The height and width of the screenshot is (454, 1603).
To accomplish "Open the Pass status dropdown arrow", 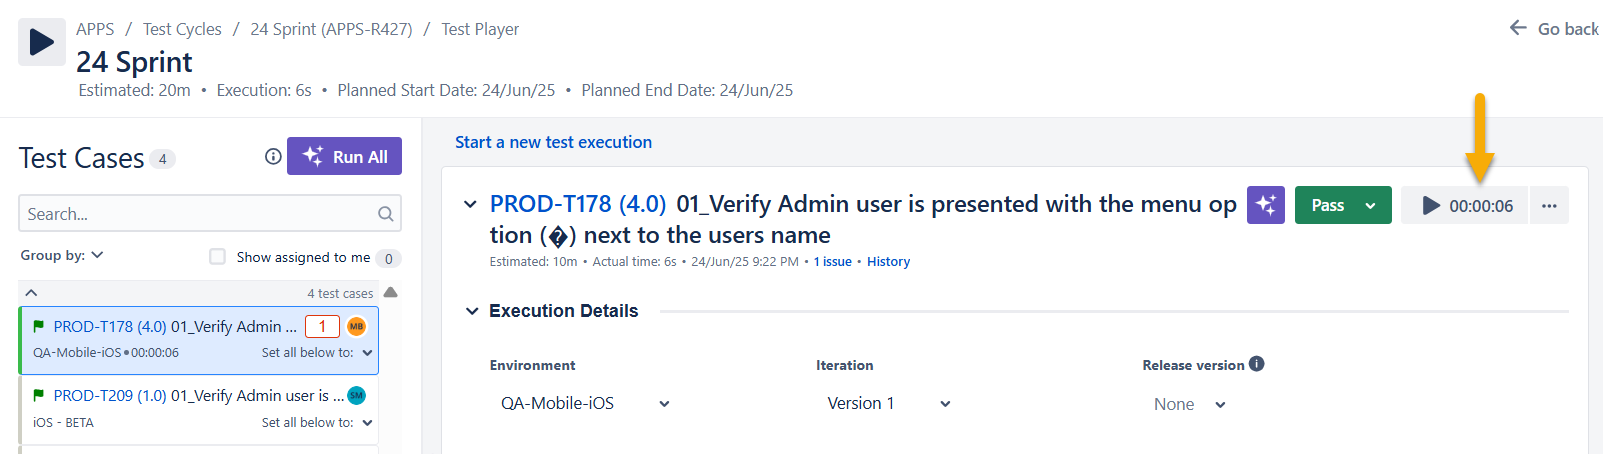I will (1371, 206).
